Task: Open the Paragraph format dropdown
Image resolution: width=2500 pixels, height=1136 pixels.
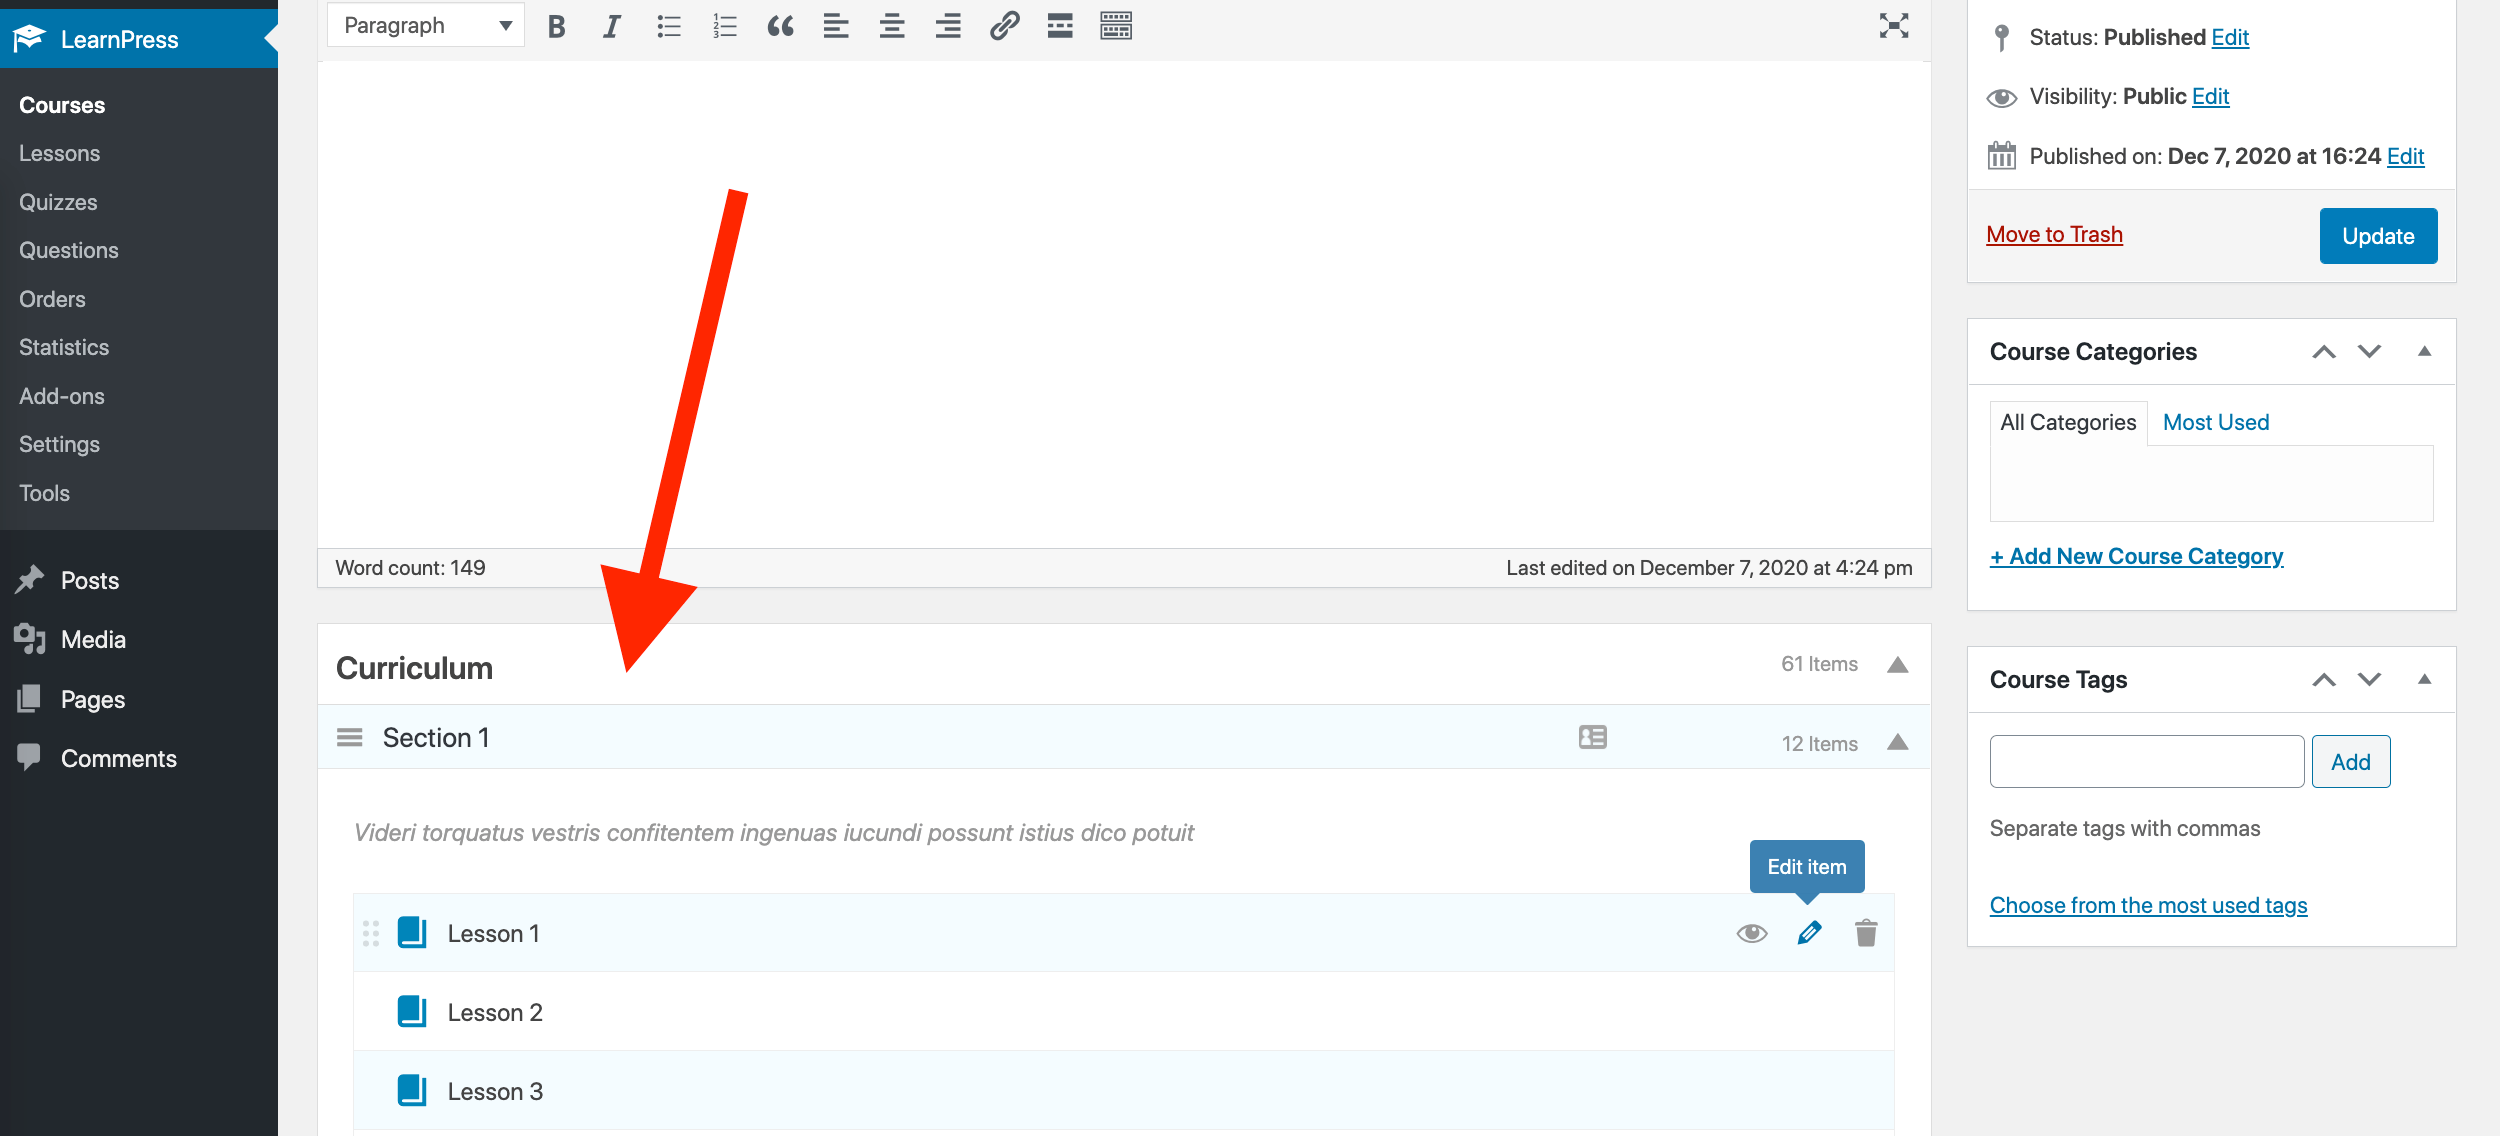Action: [426, 25]
